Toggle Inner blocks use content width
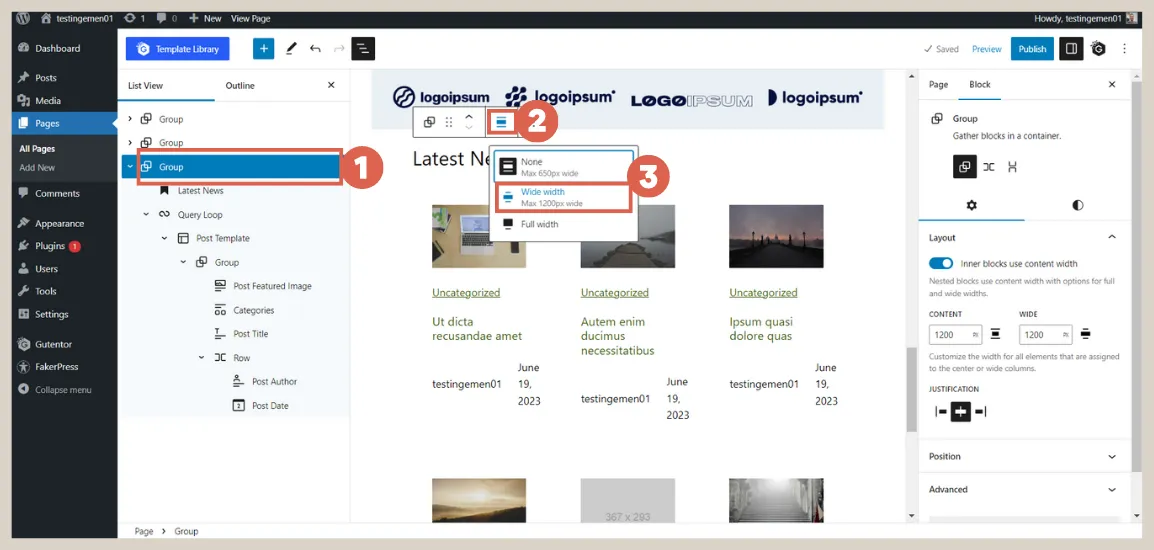Viewport: 1154px width, 550px height. click(x=941, y=264)
